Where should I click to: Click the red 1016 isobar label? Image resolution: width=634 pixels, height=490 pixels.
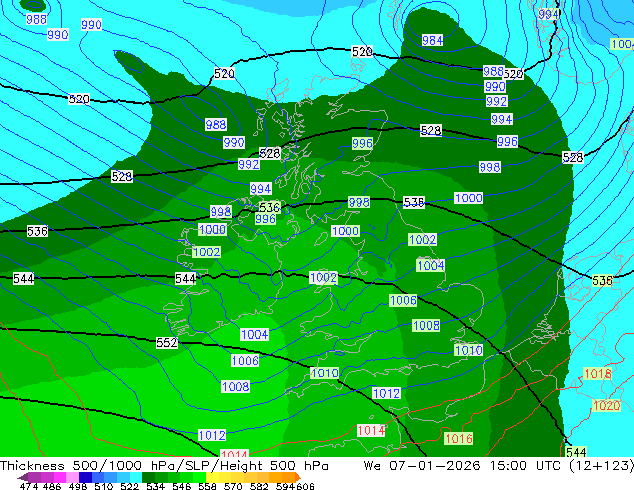click(459, 438)
